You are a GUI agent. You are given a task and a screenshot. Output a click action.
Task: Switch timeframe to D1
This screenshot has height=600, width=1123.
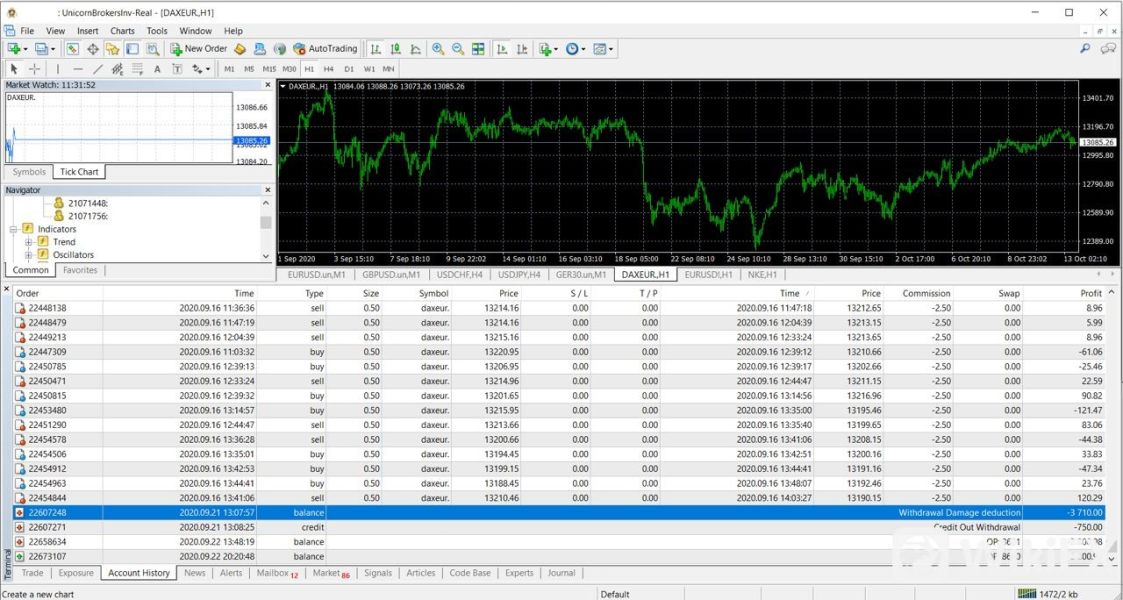tap(349, 69)
